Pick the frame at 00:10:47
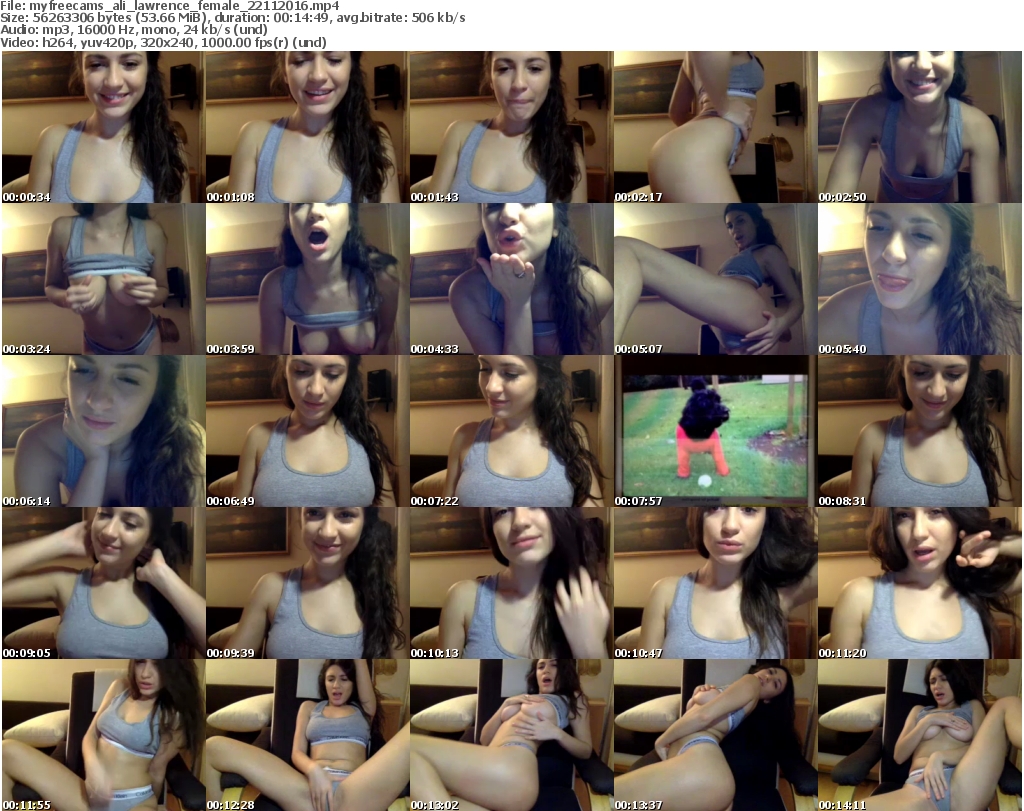The width and height of the screenshot is (1024, 811). coord(716,583)
